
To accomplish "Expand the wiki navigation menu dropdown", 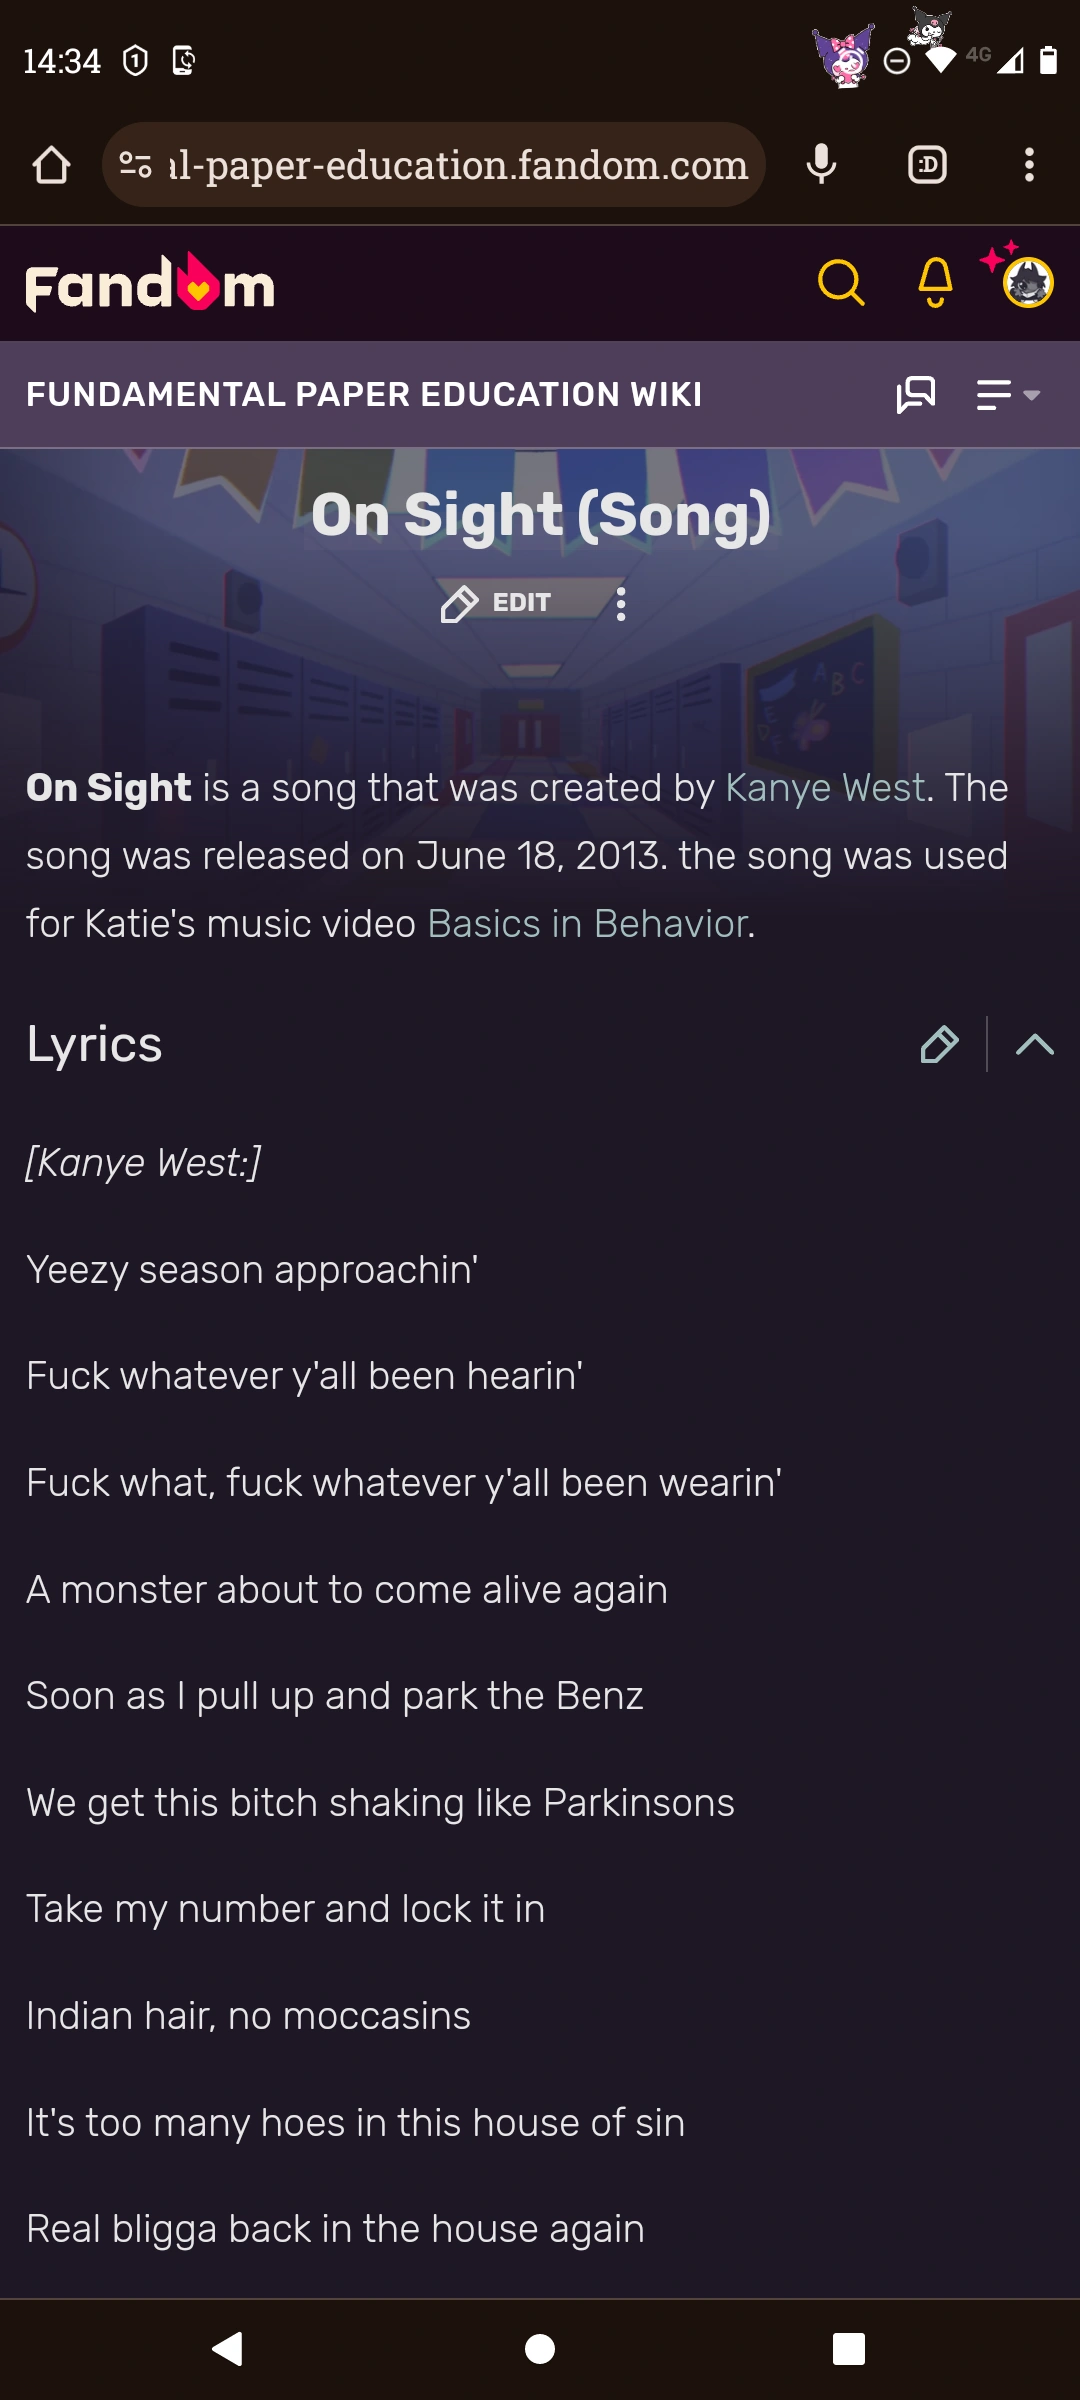I will point(1008,395).
